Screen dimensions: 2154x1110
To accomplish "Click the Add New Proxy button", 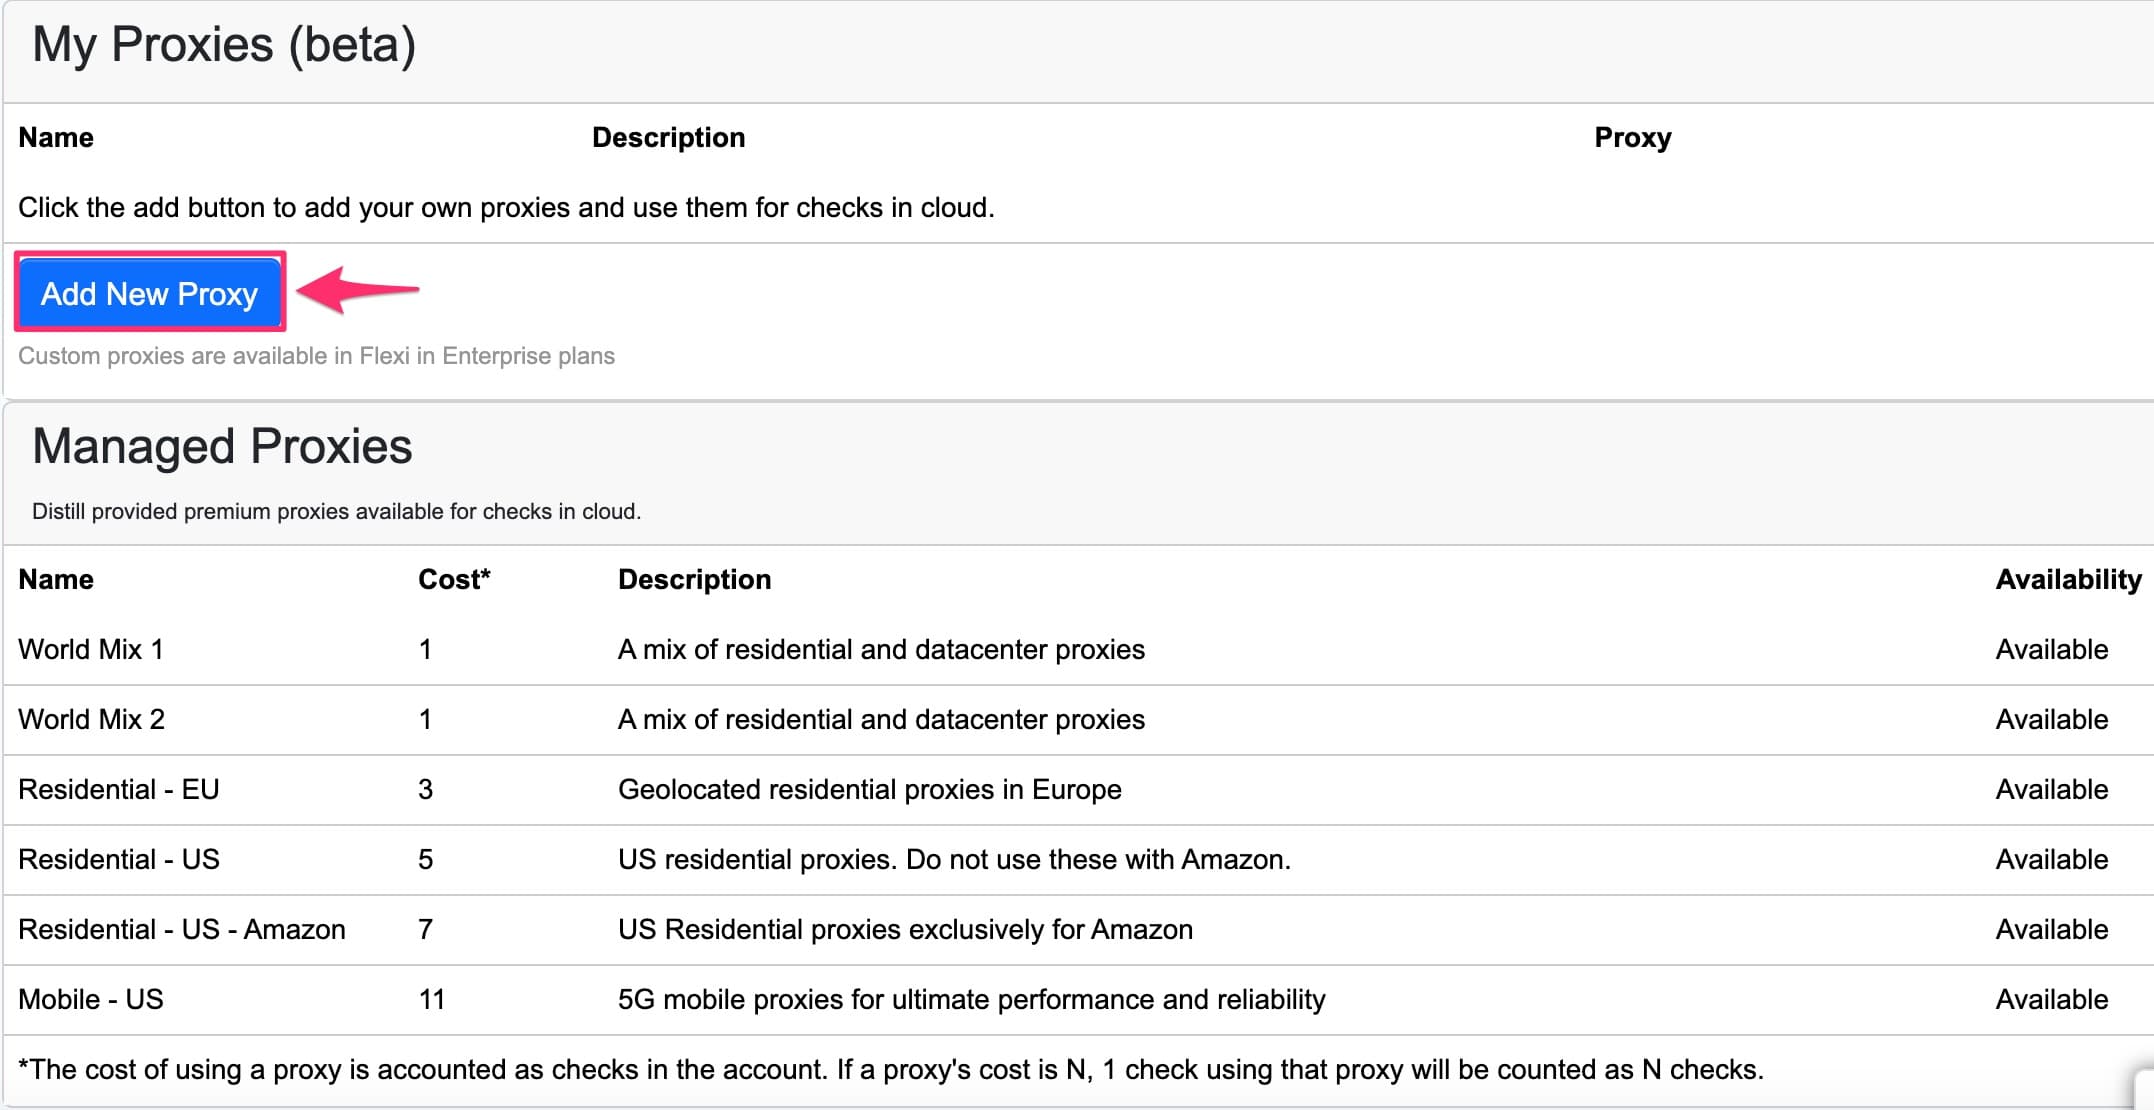I will (148, 293).
